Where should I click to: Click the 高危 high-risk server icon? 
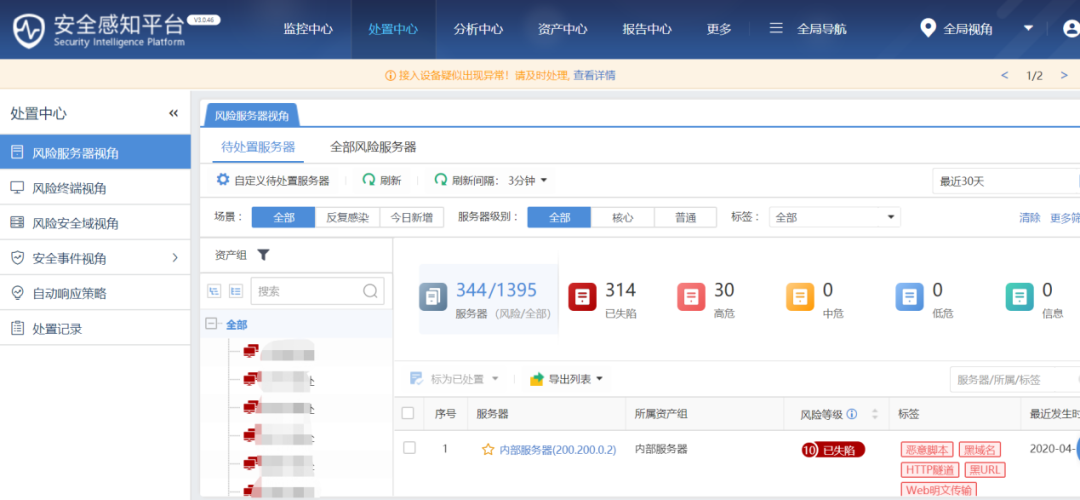[692, 297]
